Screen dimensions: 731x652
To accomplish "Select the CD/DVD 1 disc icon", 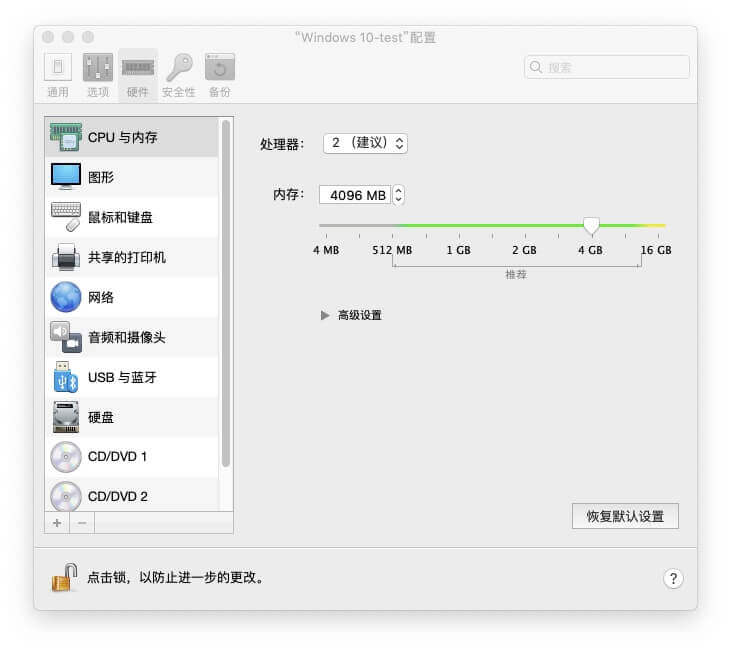I will tap(66, 457).
